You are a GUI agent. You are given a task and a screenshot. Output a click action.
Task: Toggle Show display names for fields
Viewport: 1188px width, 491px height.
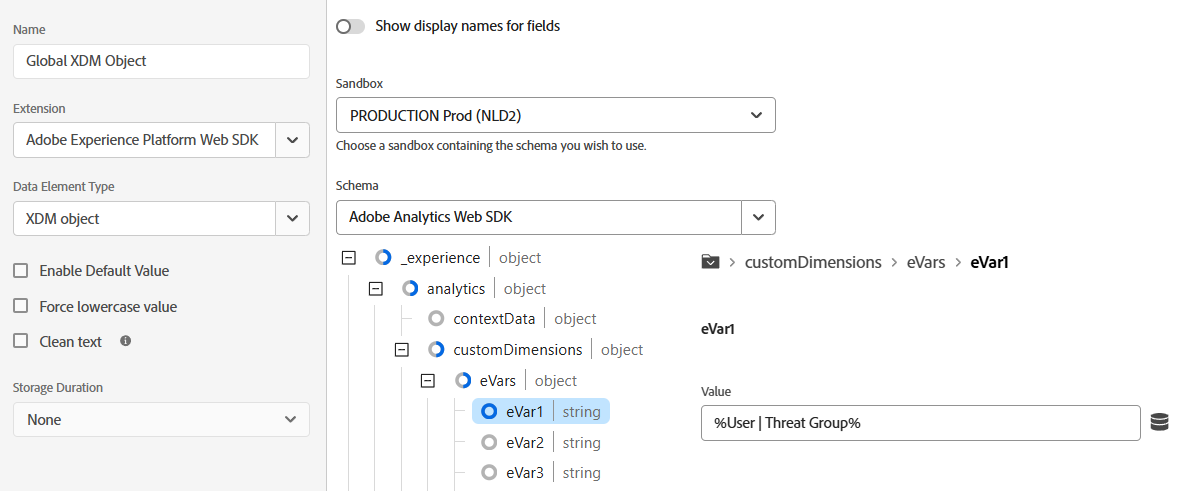tap(351, 27)
